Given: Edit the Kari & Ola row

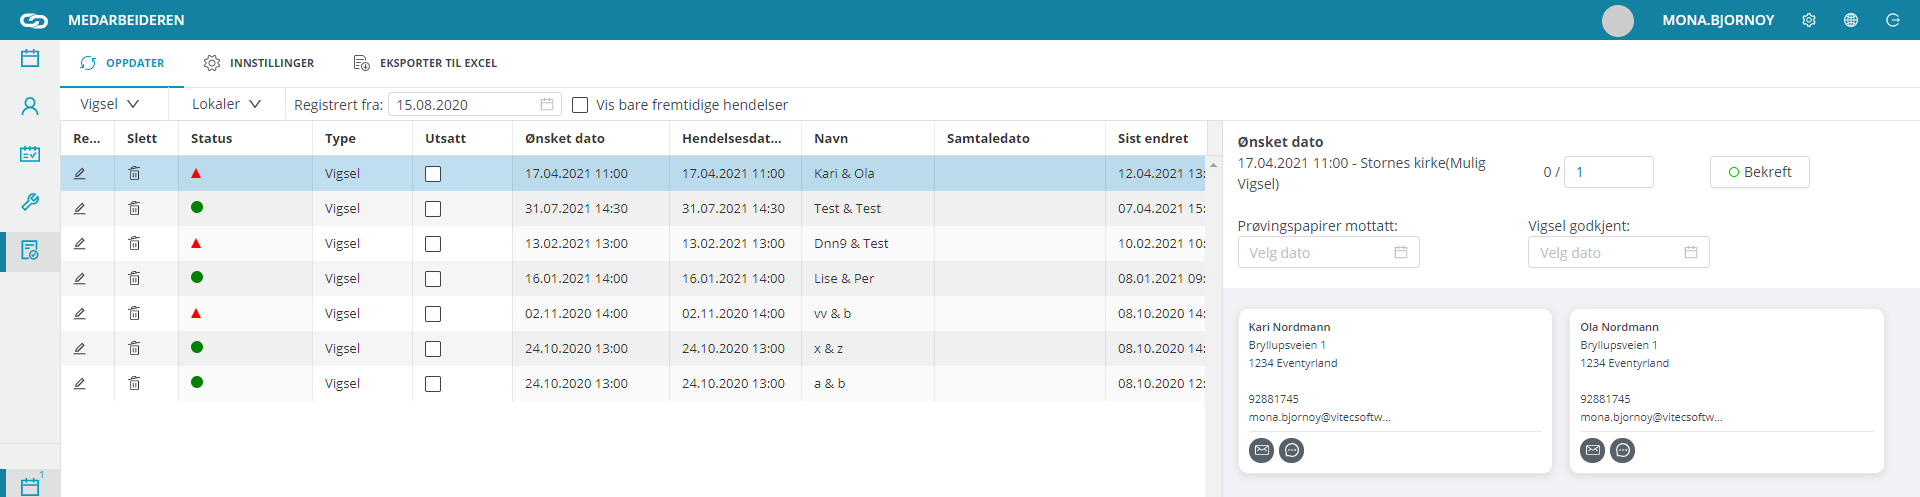Looking at the screenshot, I should (80, 174).
